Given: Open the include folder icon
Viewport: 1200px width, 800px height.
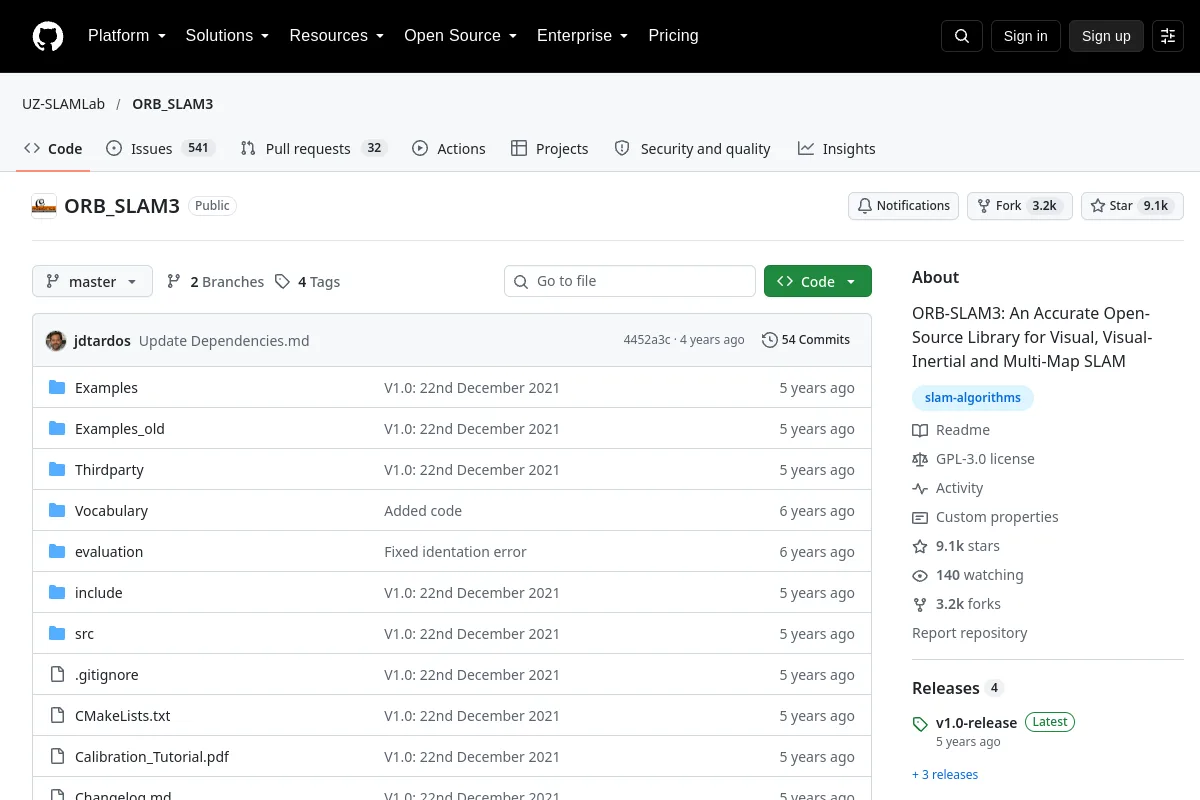Looking at the screenshot, I should pyautogui.click(x=57, y=593).
